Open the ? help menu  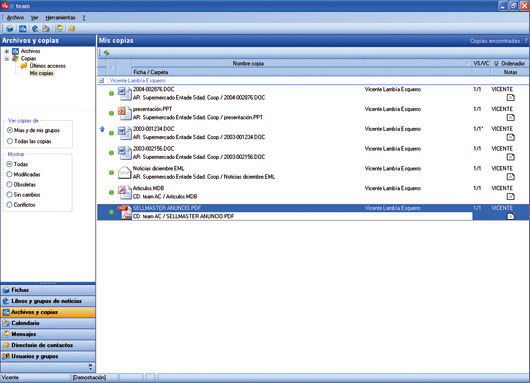84,18
